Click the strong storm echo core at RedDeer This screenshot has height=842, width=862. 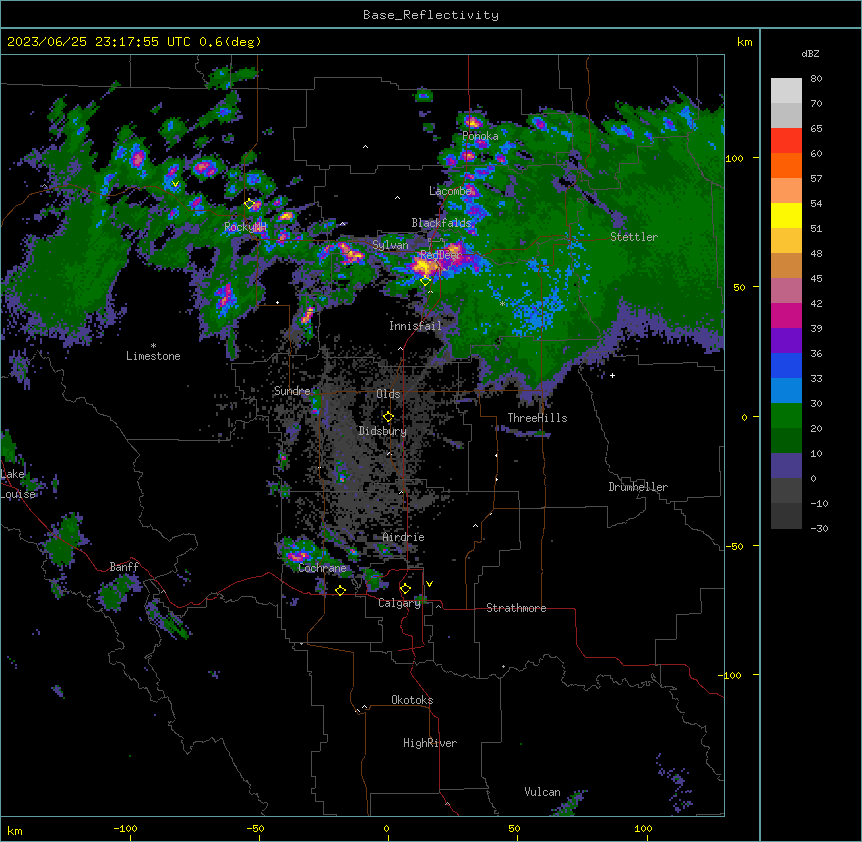(424, 267)
